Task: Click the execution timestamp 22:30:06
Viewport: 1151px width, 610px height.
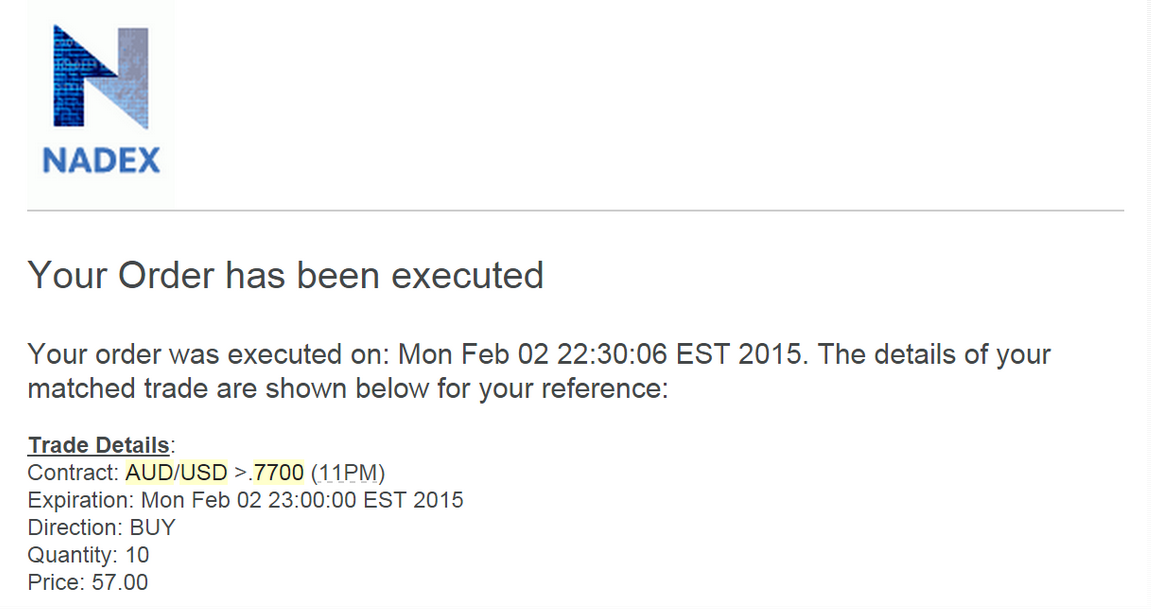Action: click(612, 355)
